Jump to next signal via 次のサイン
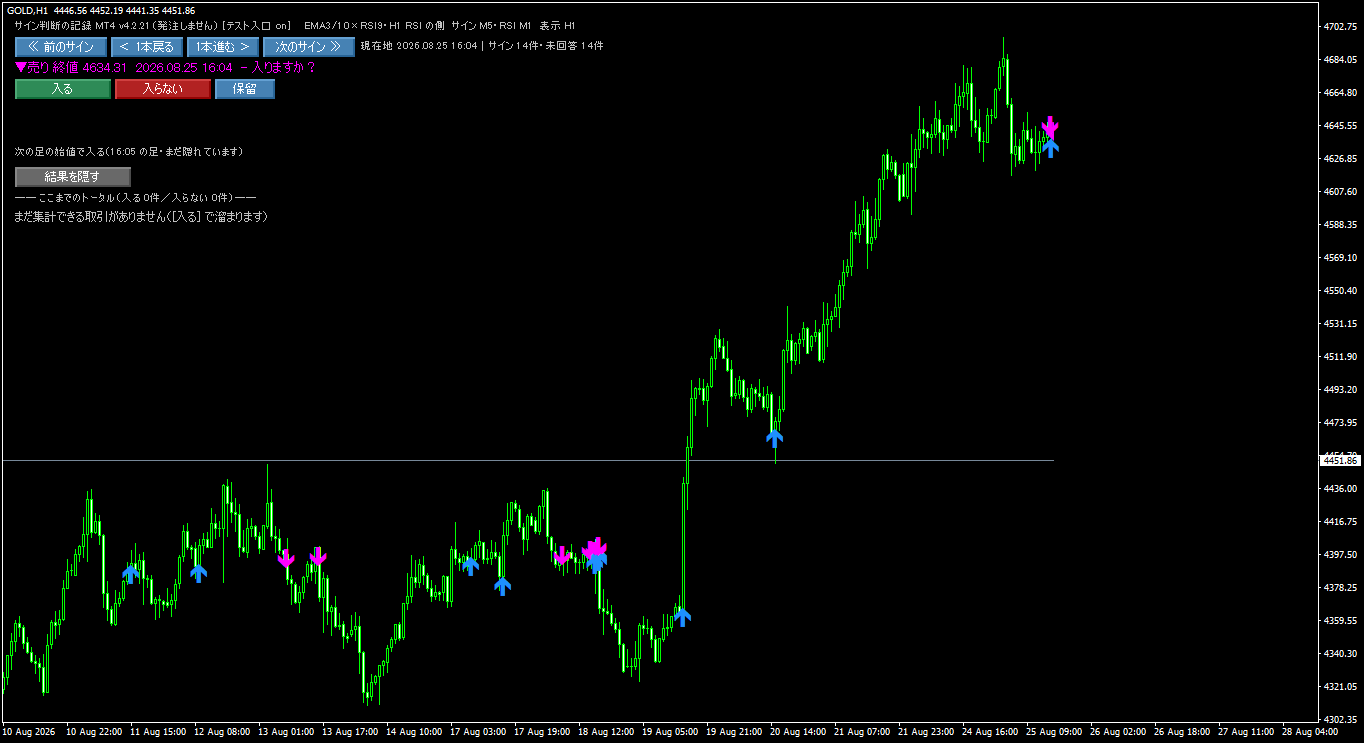This screenshot has width=1364, height=743. 309,47
